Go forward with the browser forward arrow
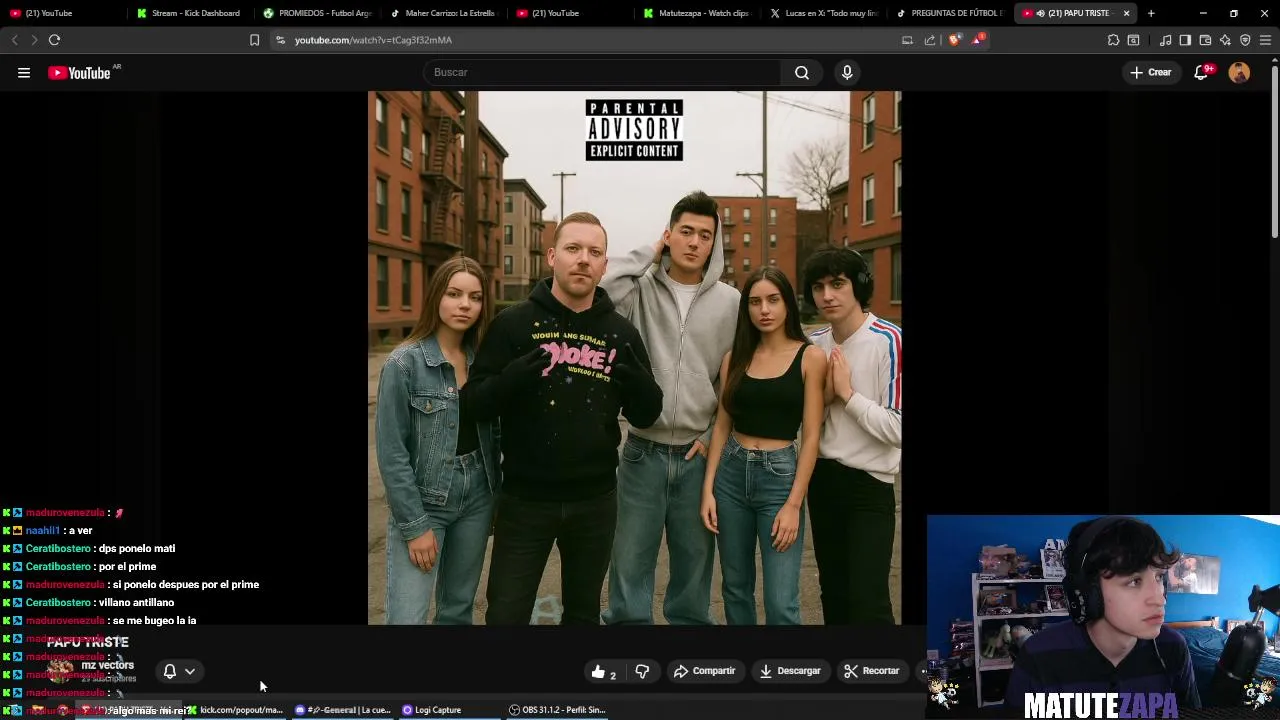Image resolution: width=1280 pixels, height=720 pixels. (x=33, y=40)
